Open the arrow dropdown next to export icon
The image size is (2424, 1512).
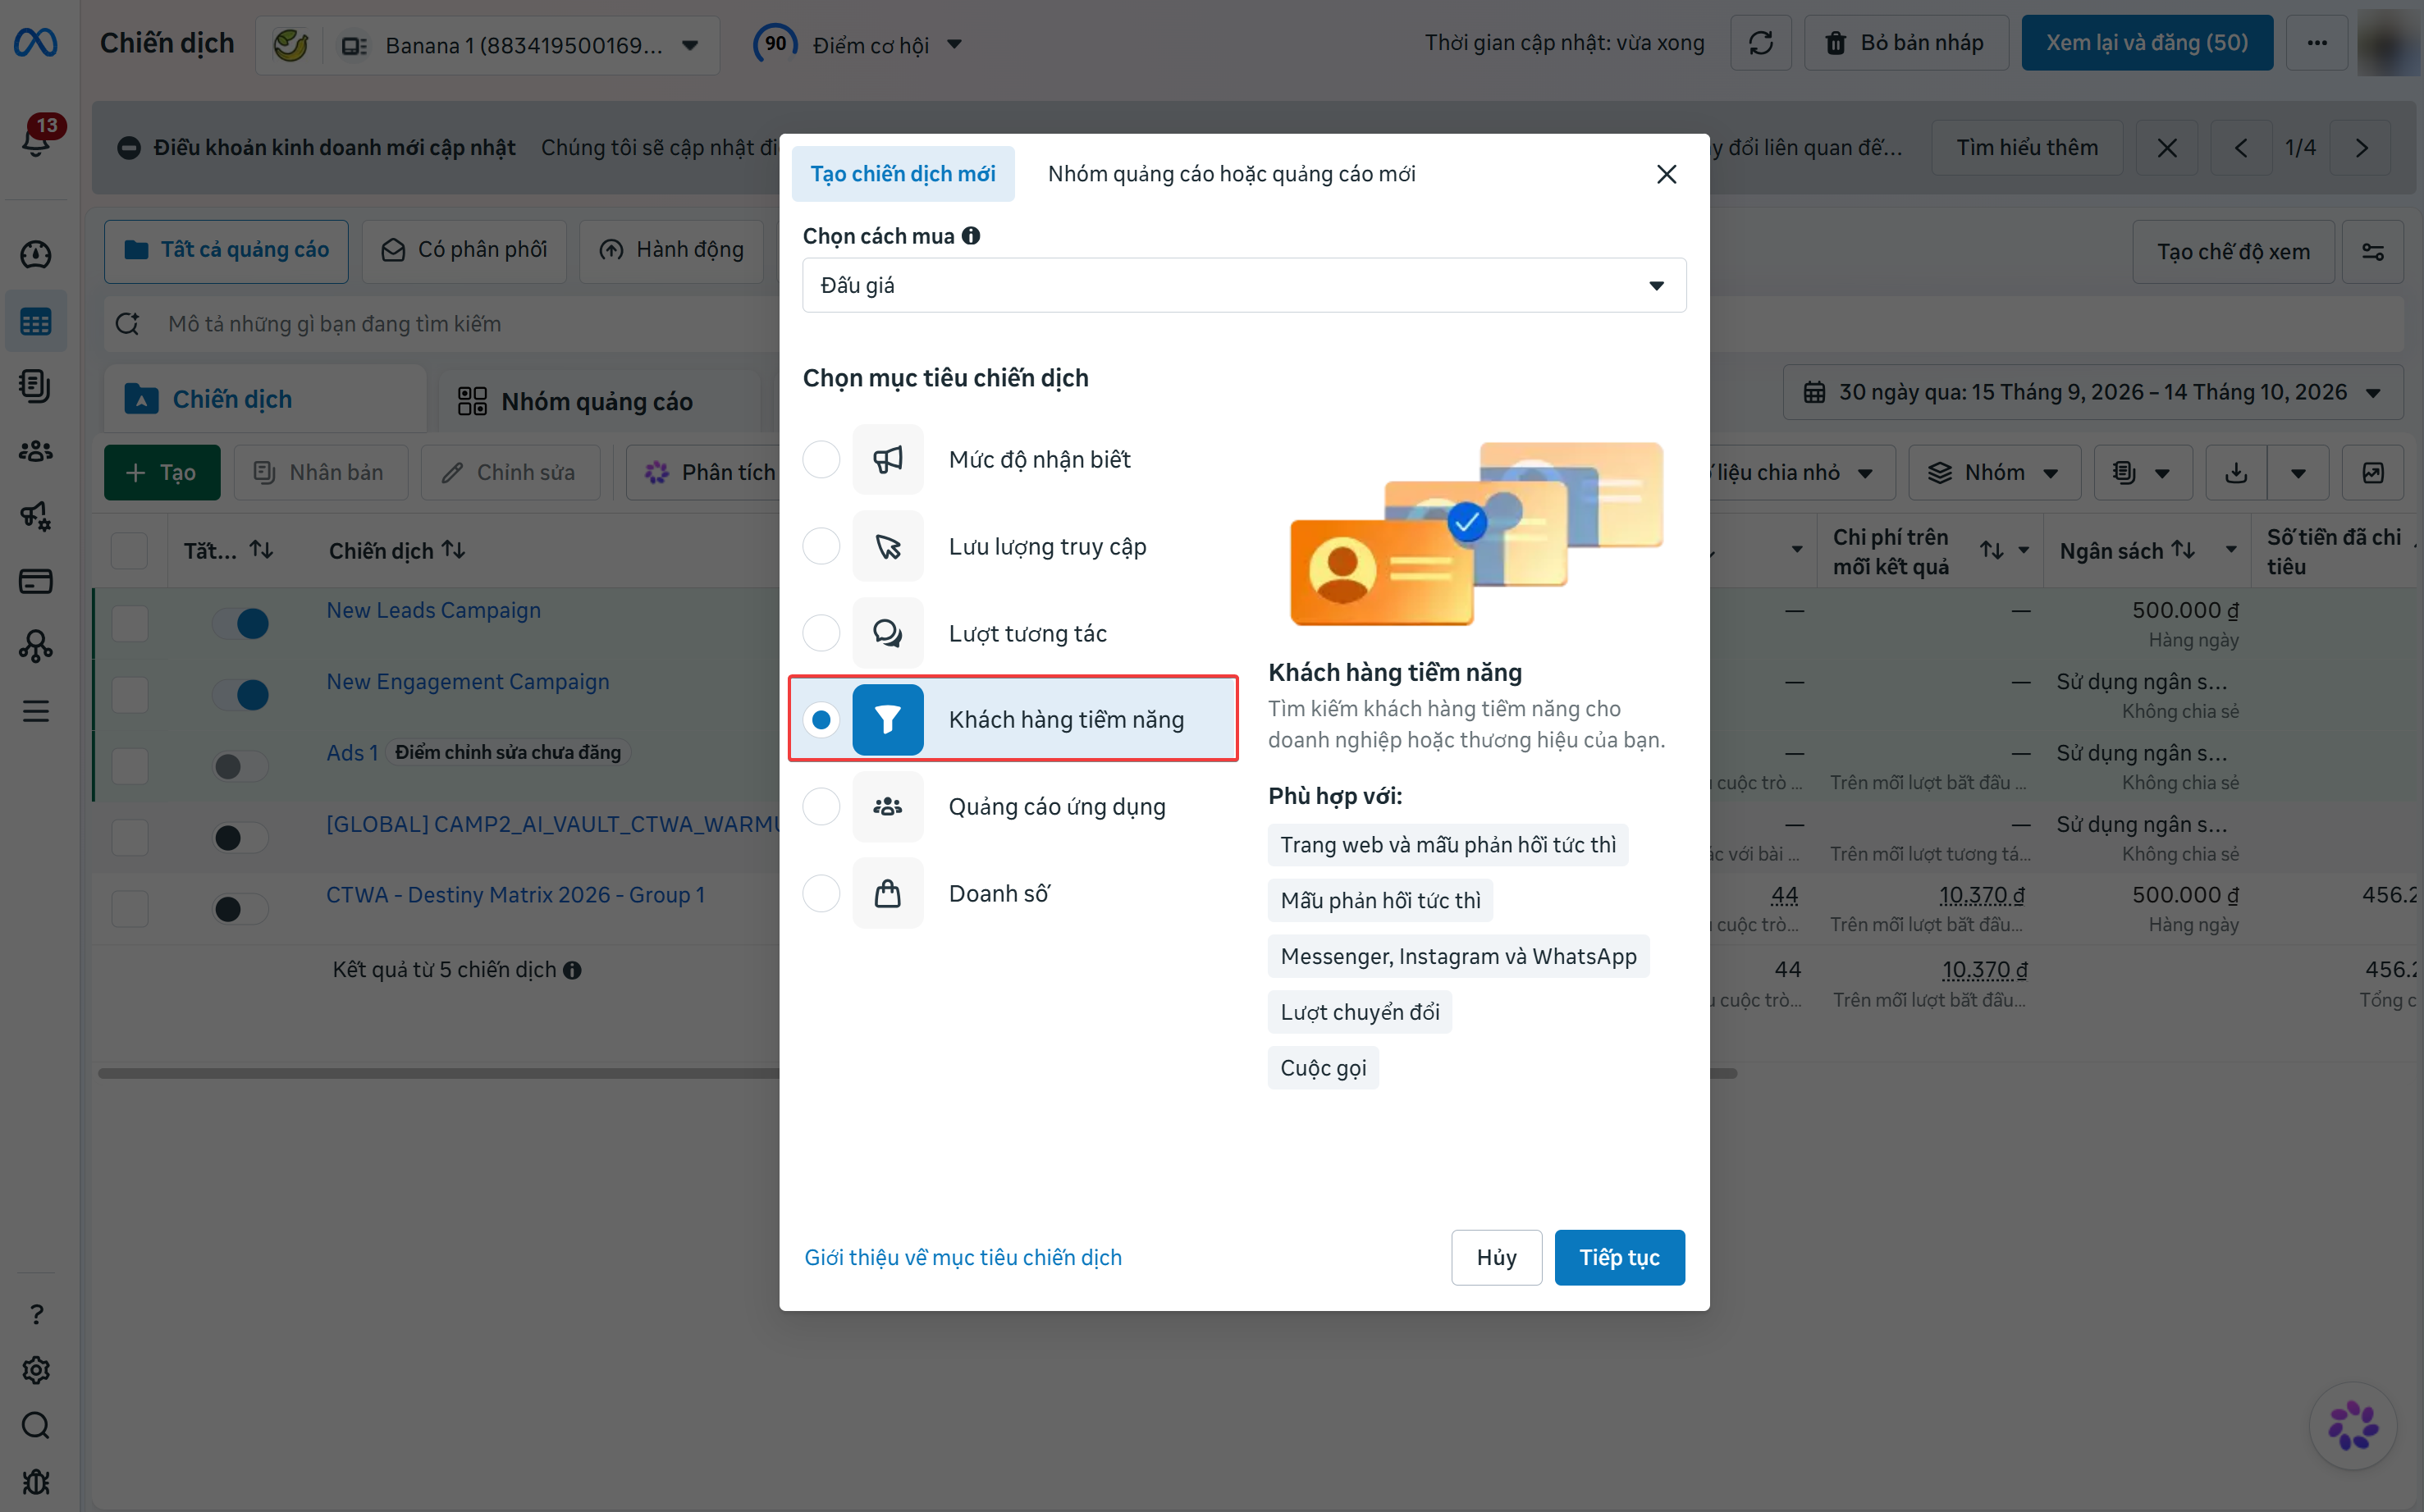[2298, 473]
